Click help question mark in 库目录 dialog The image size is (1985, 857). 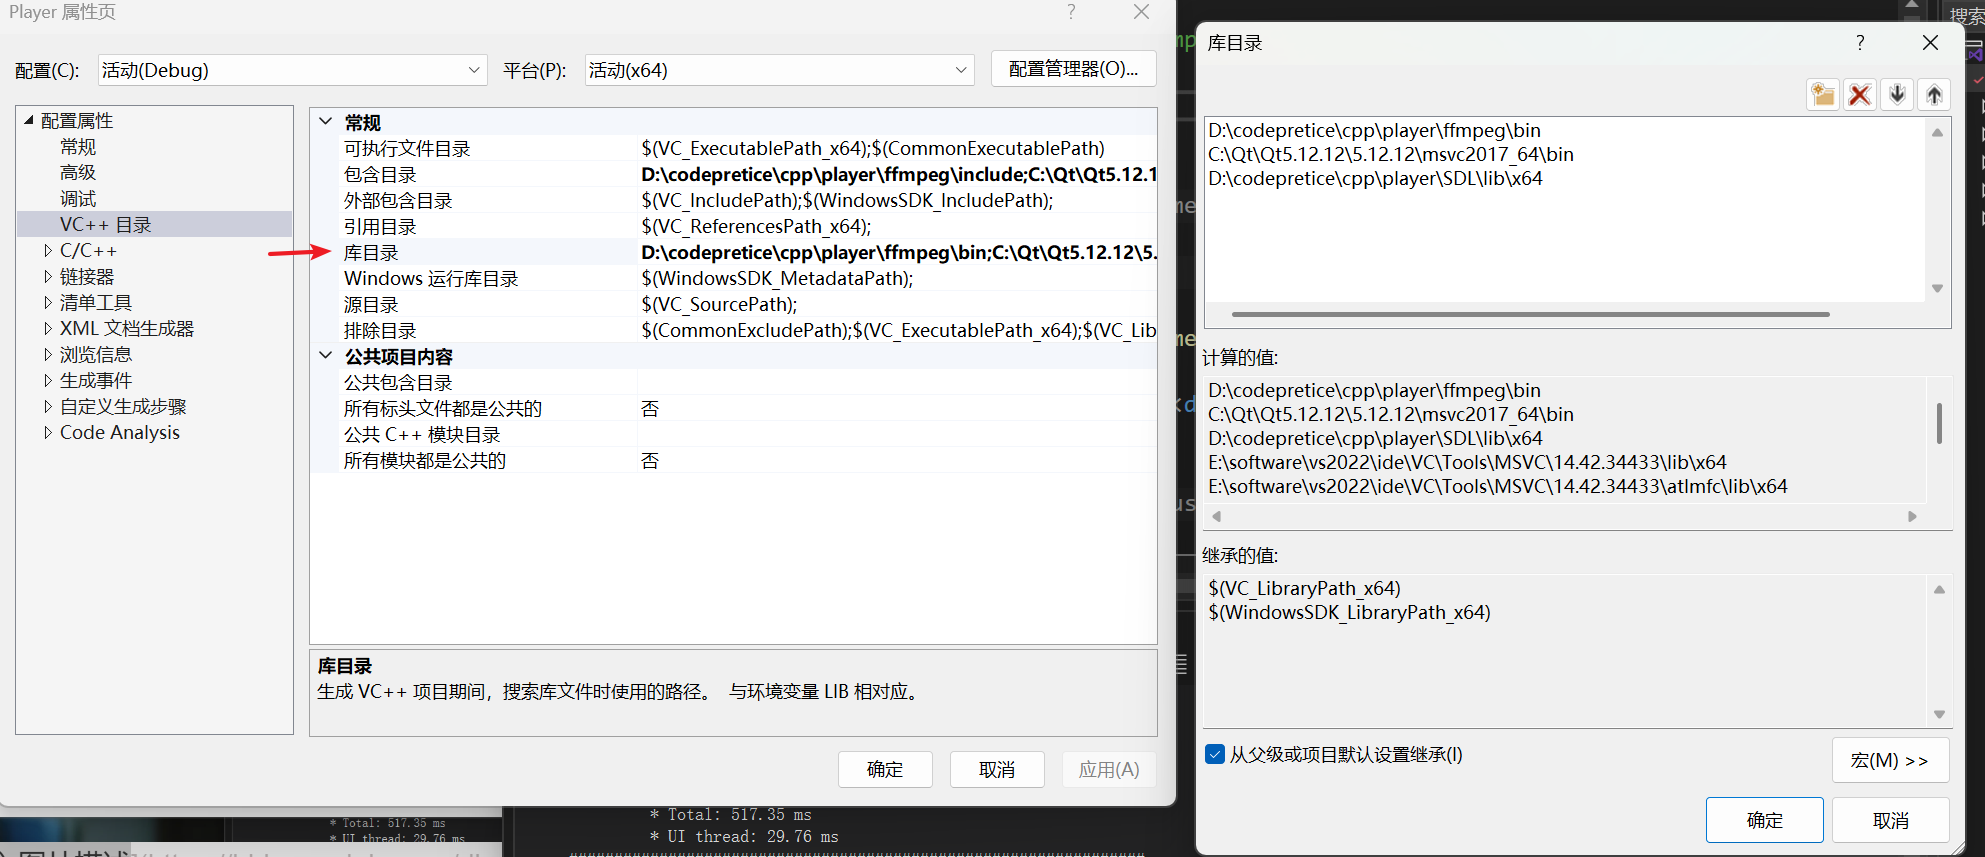[1860, 42]
